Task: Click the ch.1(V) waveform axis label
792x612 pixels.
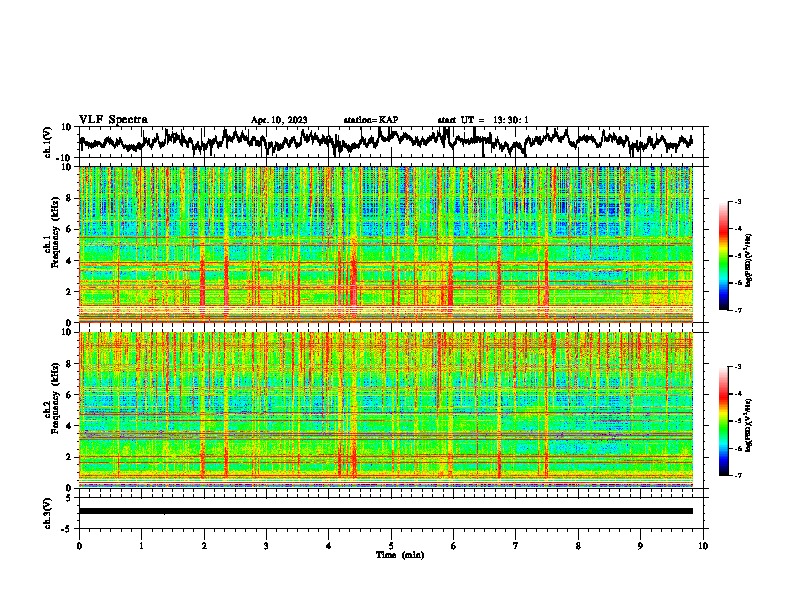Action: point(48,142)
